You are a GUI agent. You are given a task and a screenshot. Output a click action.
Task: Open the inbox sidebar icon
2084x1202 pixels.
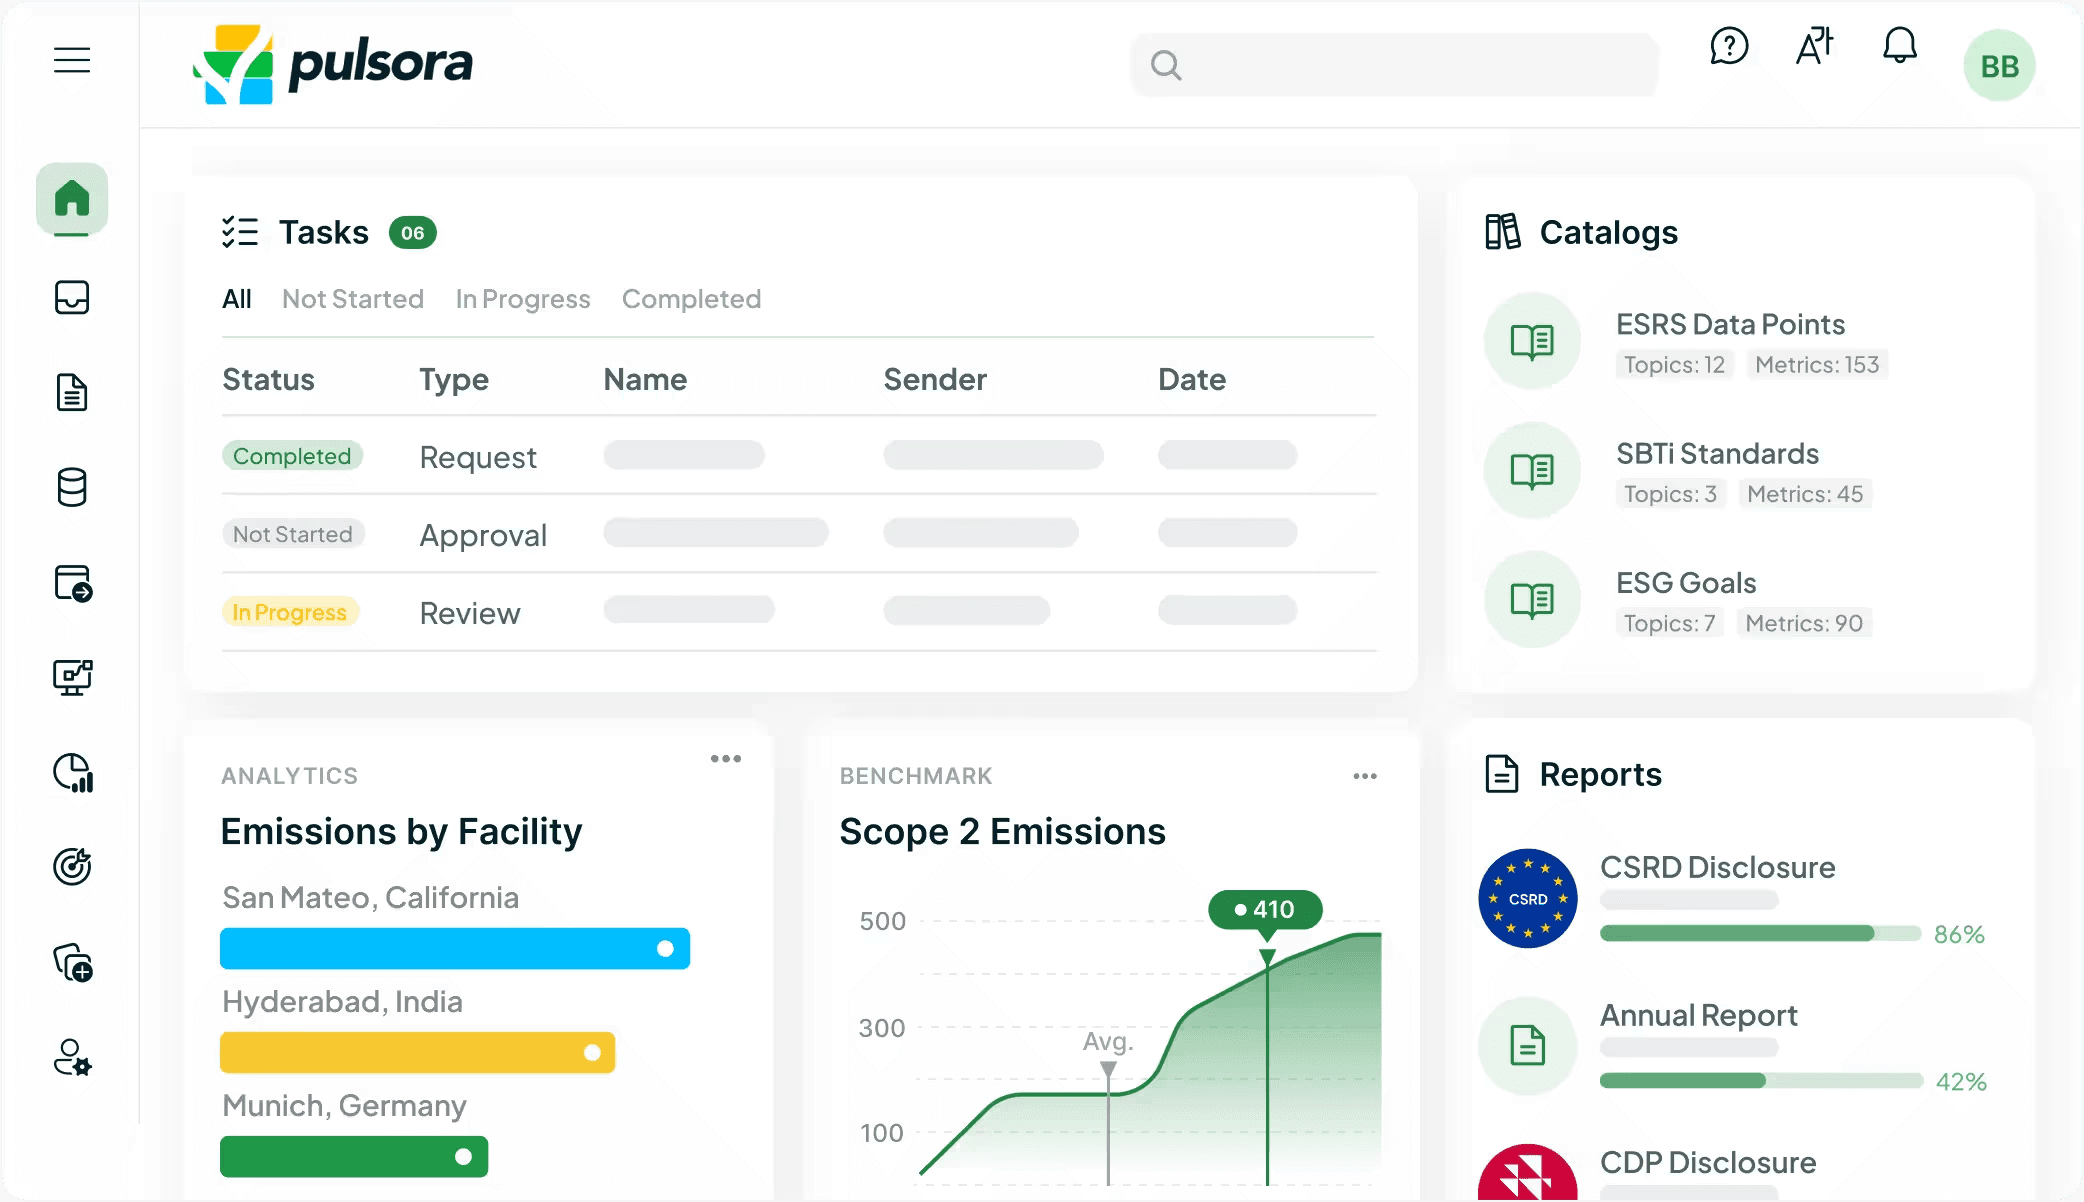click(72, 297)
